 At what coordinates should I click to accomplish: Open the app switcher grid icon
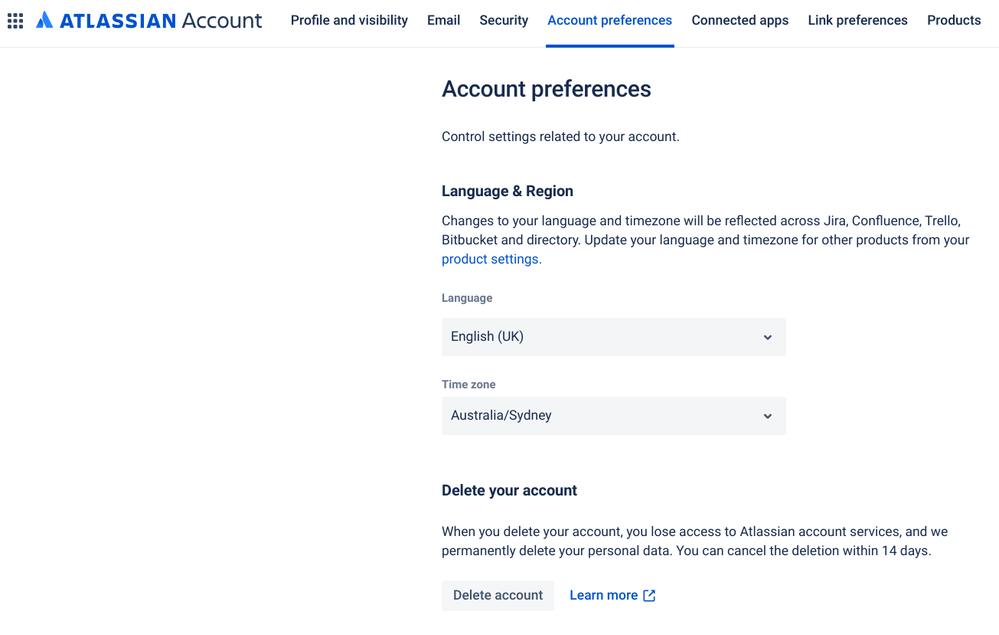pyautogui.click(x=15, y=20)
